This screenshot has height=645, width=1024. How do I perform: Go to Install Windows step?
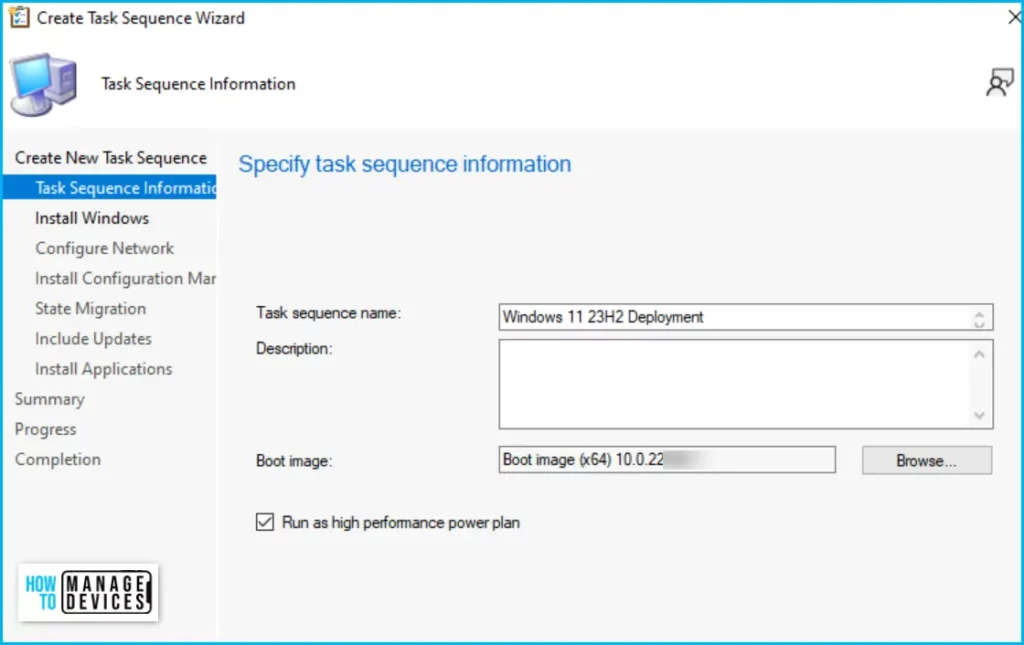click(92, 218)
